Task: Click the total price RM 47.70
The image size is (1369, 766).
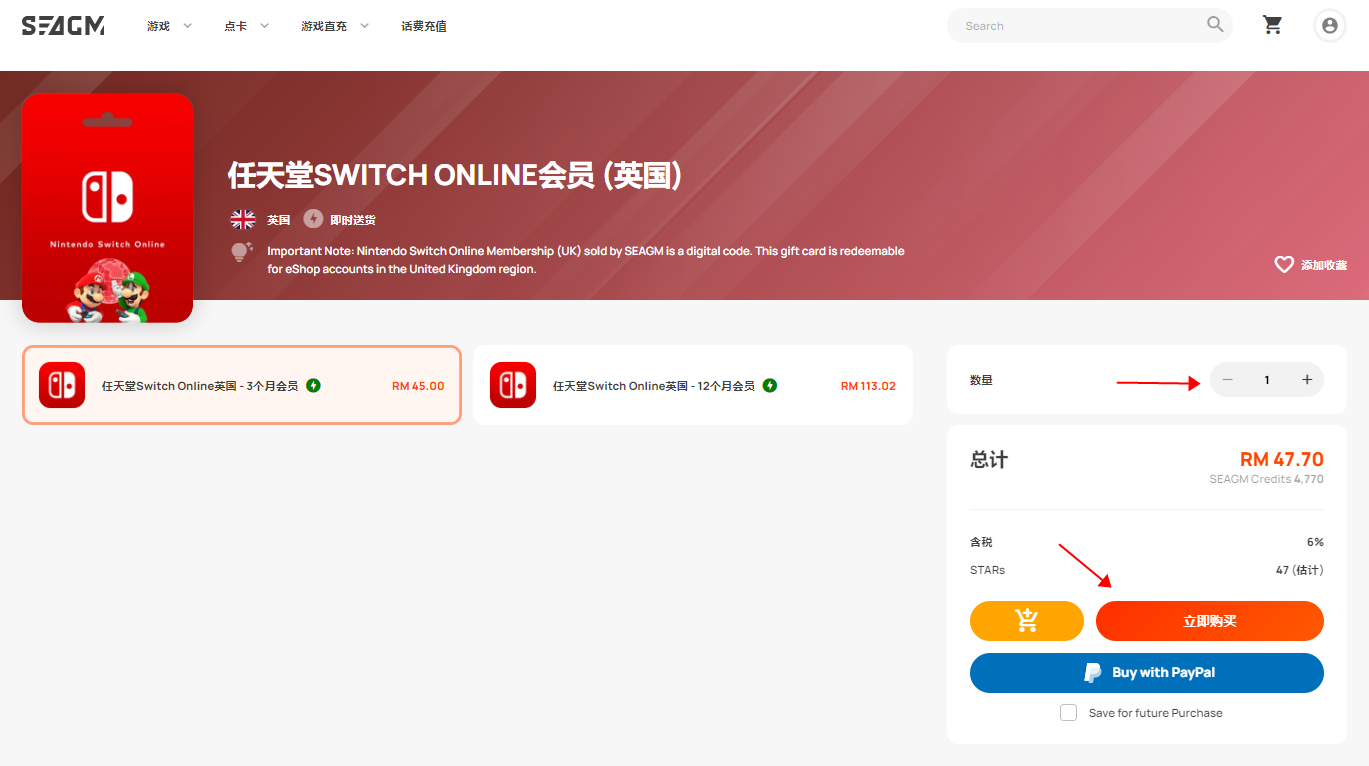Action: click(x=1282, y=459)
